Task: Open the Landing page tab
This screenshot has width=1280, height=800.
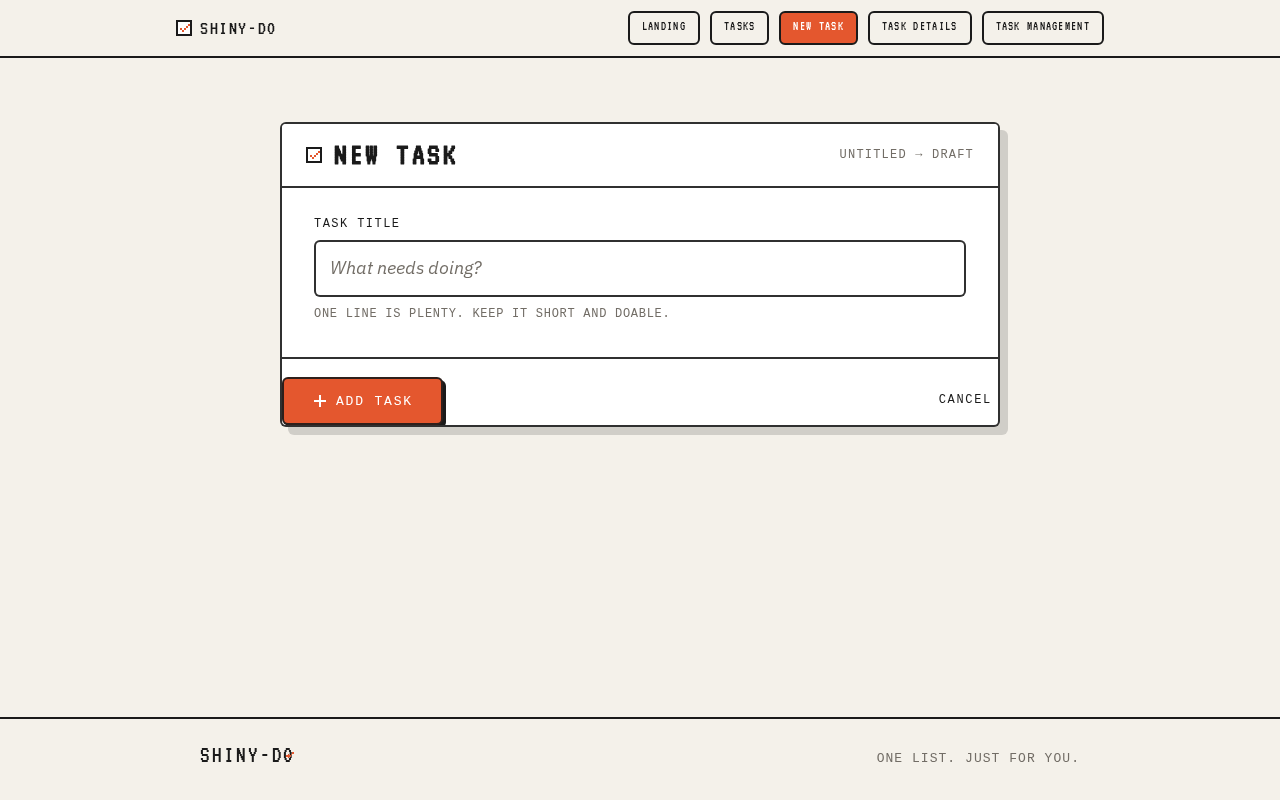Action: pyautogui.click(x=664, y=28)
